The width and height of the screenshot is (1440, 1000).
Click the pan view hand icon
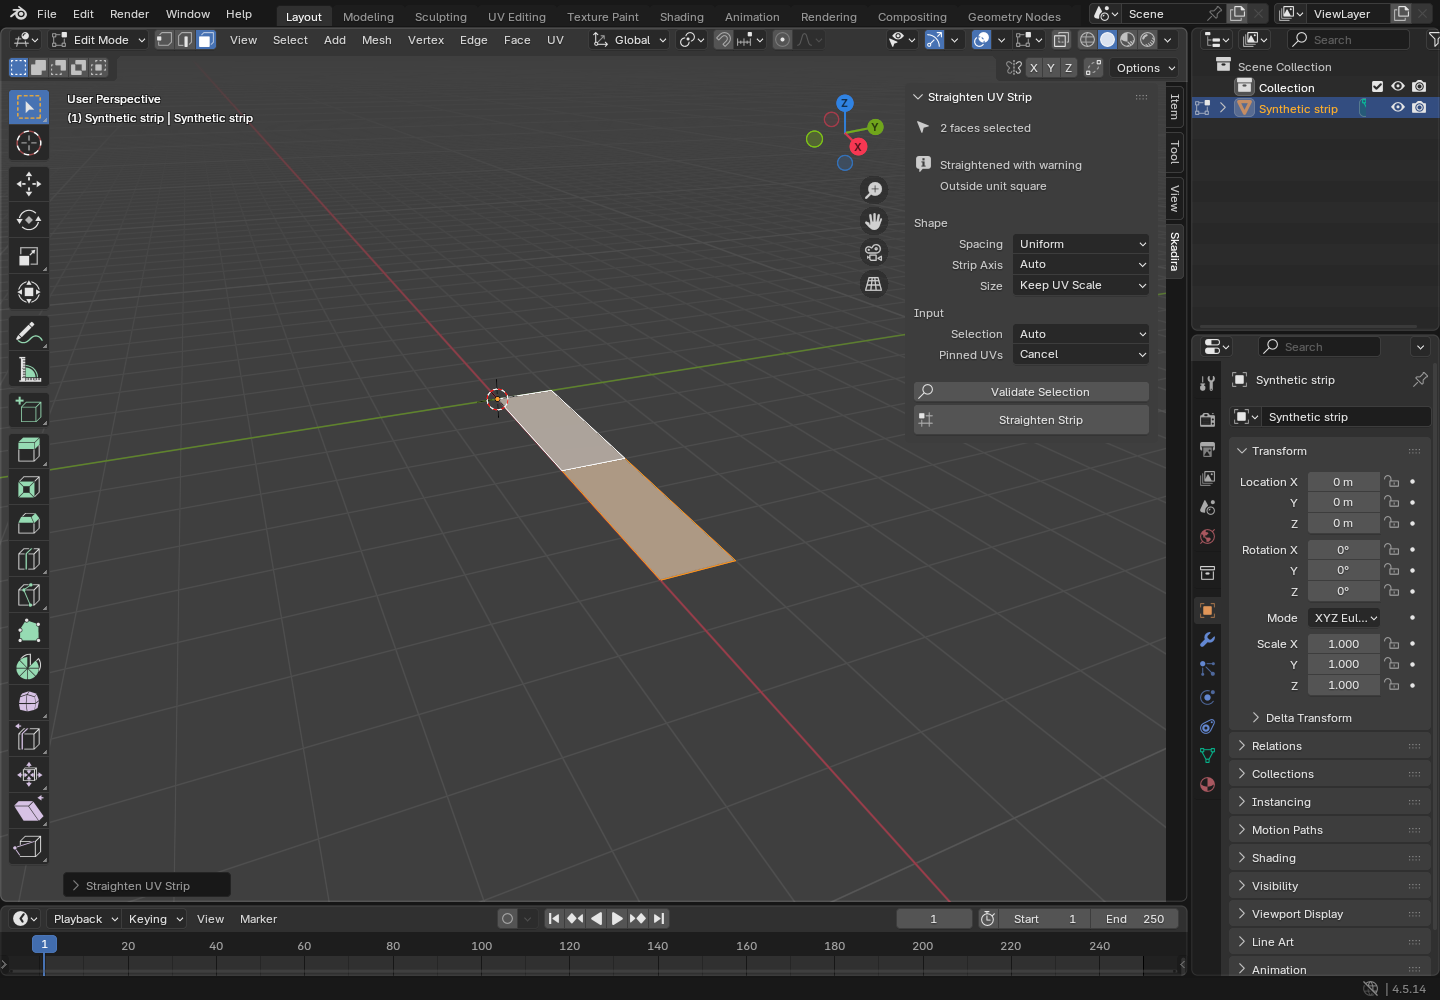(874, 221)
